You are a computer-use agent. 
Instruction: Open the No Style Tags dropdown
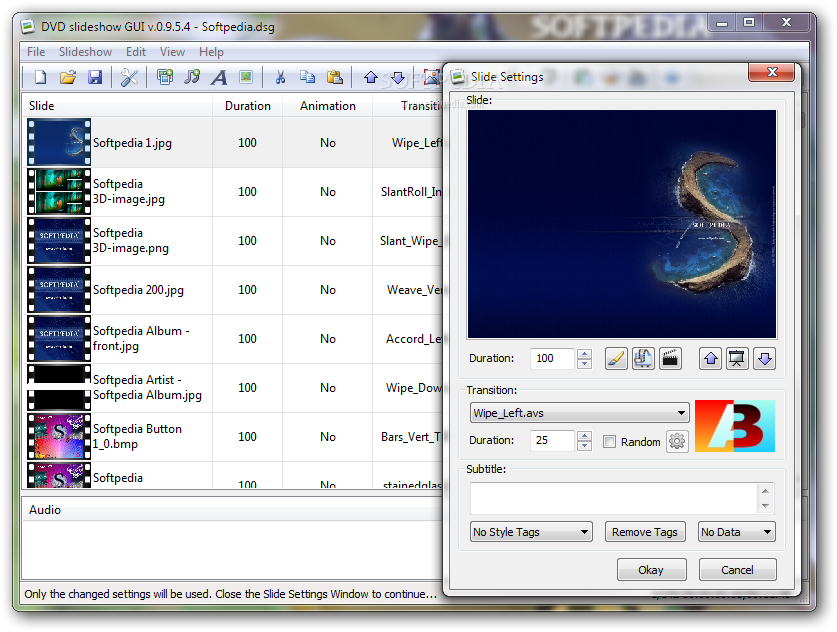click(x=531, y=532)
